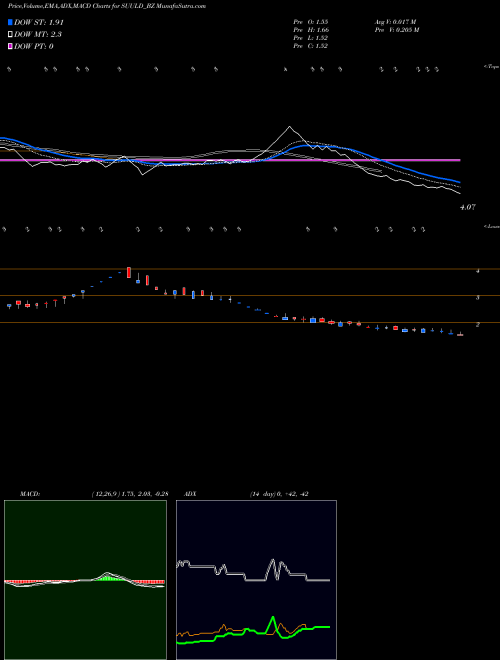Screen dimensions: 500x660
Task: Click the white DOW MT legend swatch
Action: pos(10,35)
